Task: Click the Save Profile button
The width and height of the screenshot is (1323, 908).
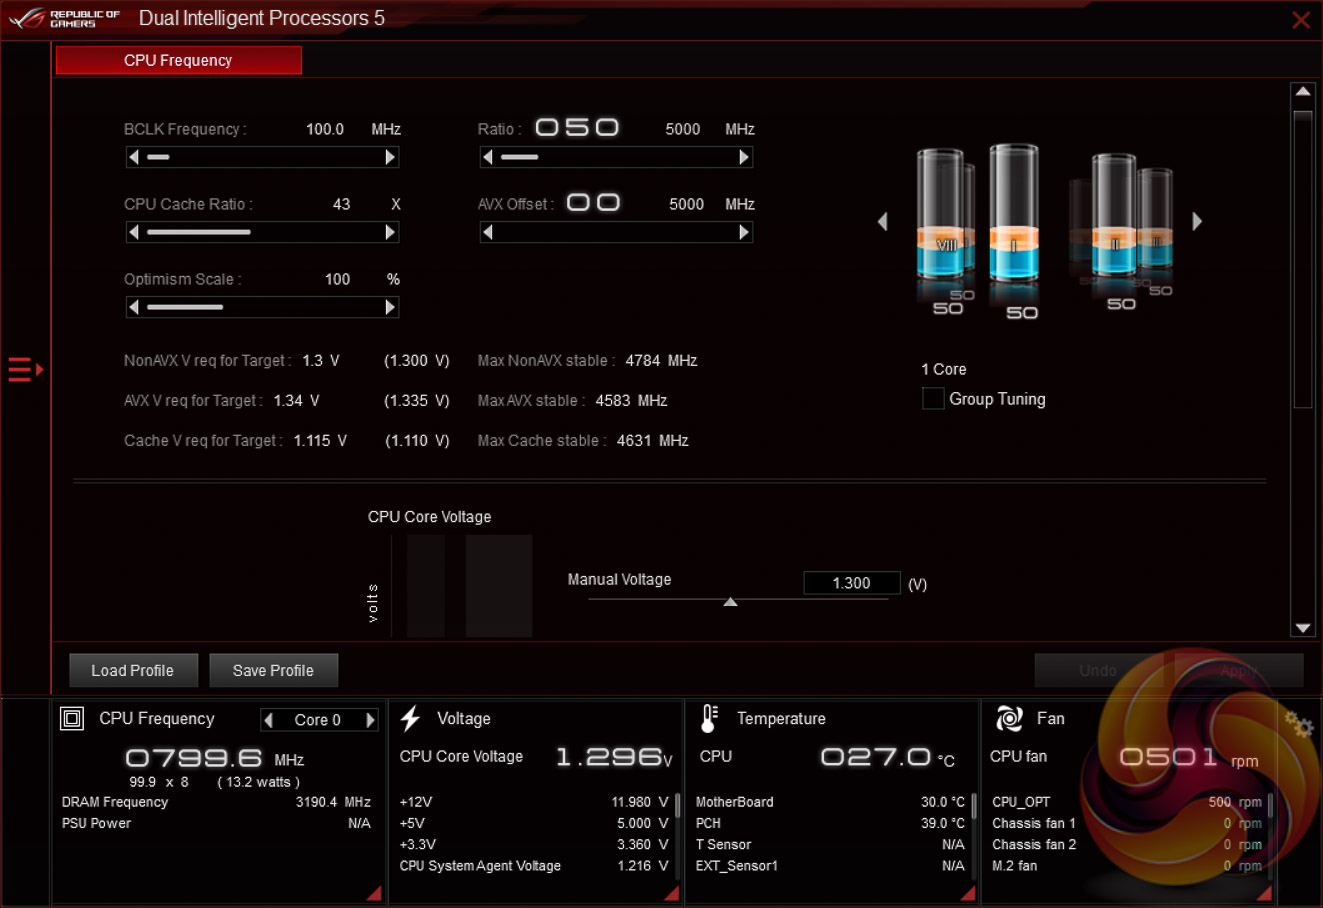Action: (x=273, y=670)
